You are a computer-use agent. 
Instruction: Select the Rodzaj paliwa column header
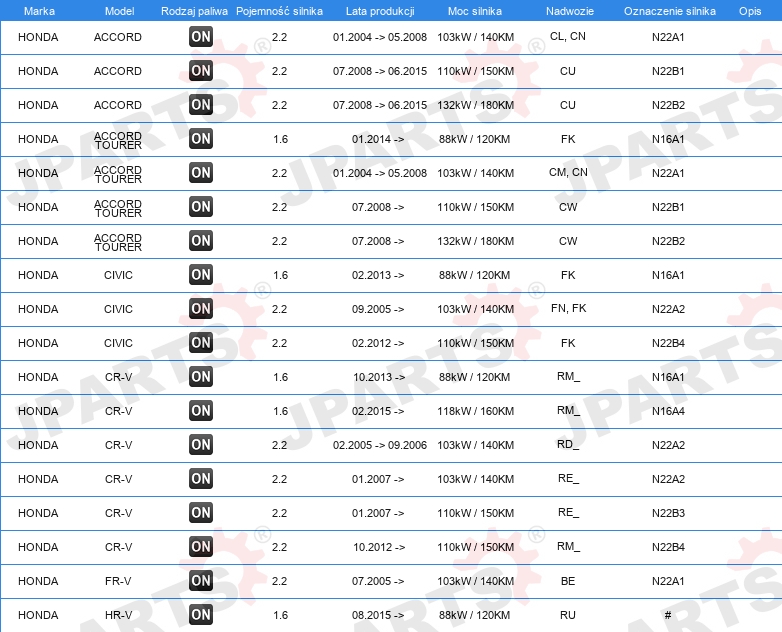194,11
